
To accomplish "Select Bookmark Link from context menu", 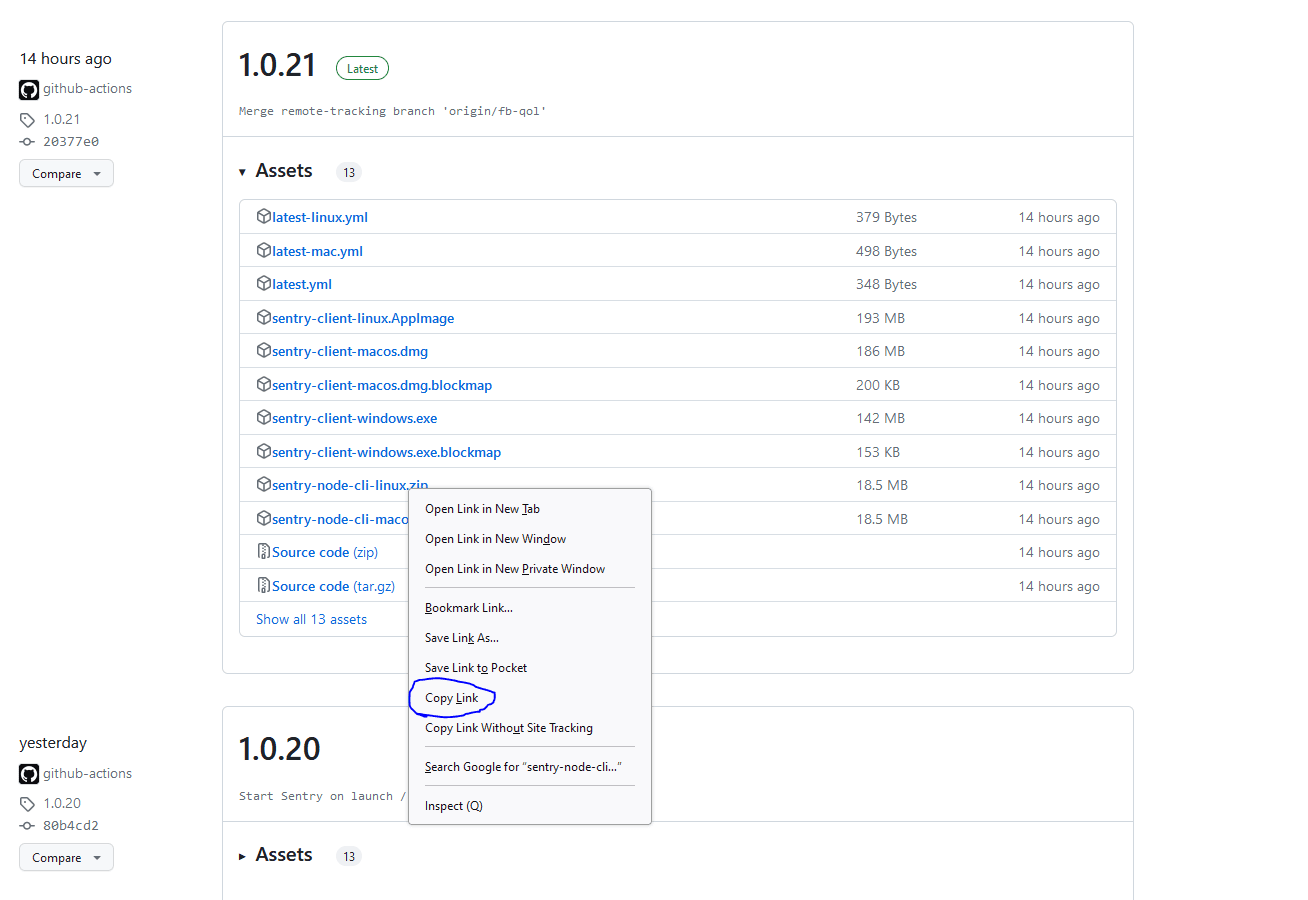I will click(530, 608).
